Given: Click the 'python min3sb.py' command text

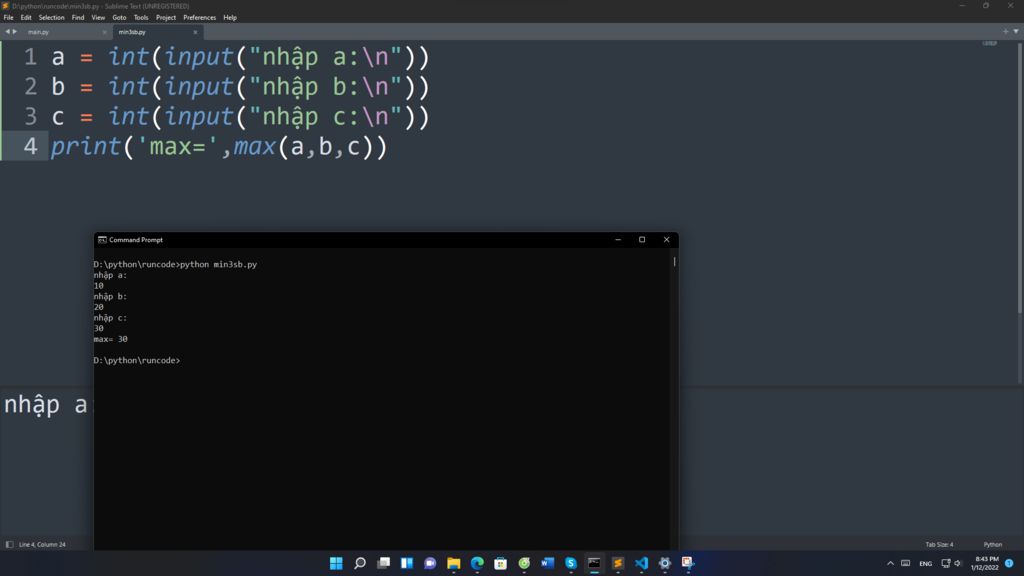Looking at the screenshot, I should (218, 264).
